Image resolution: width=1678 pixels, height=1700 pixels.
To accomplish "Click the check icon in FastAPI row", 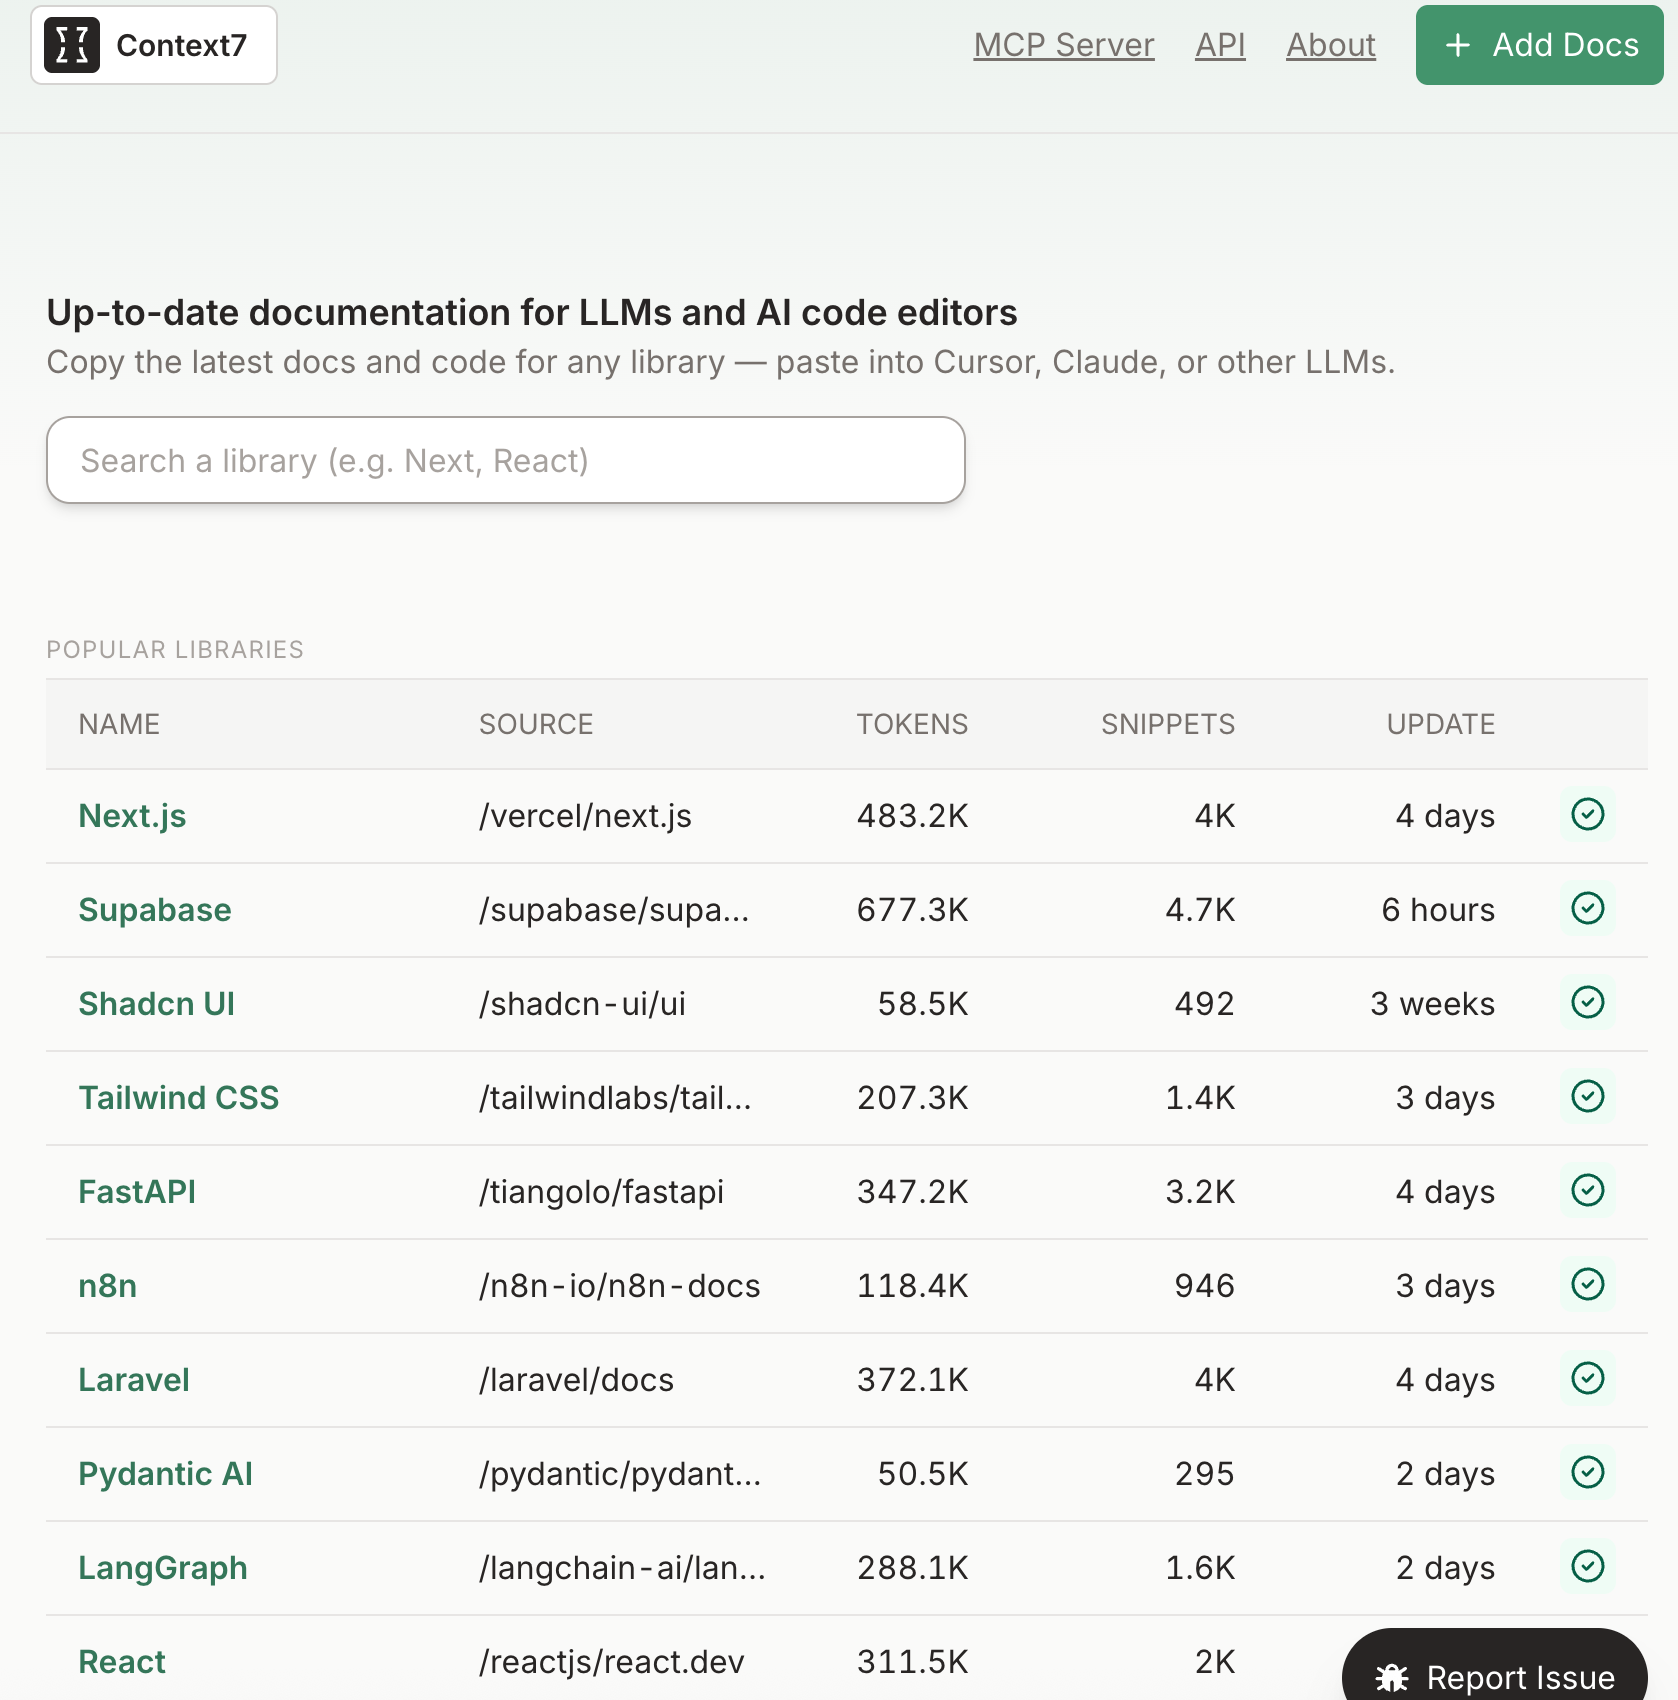I will (1587, 1190).
